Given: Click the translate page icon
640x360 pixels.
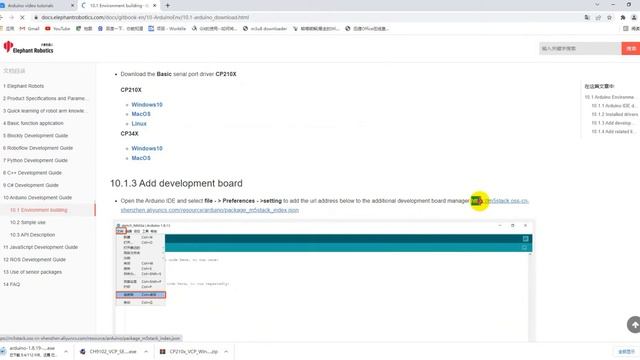Looking at the screenshot, I should (587, 18).
